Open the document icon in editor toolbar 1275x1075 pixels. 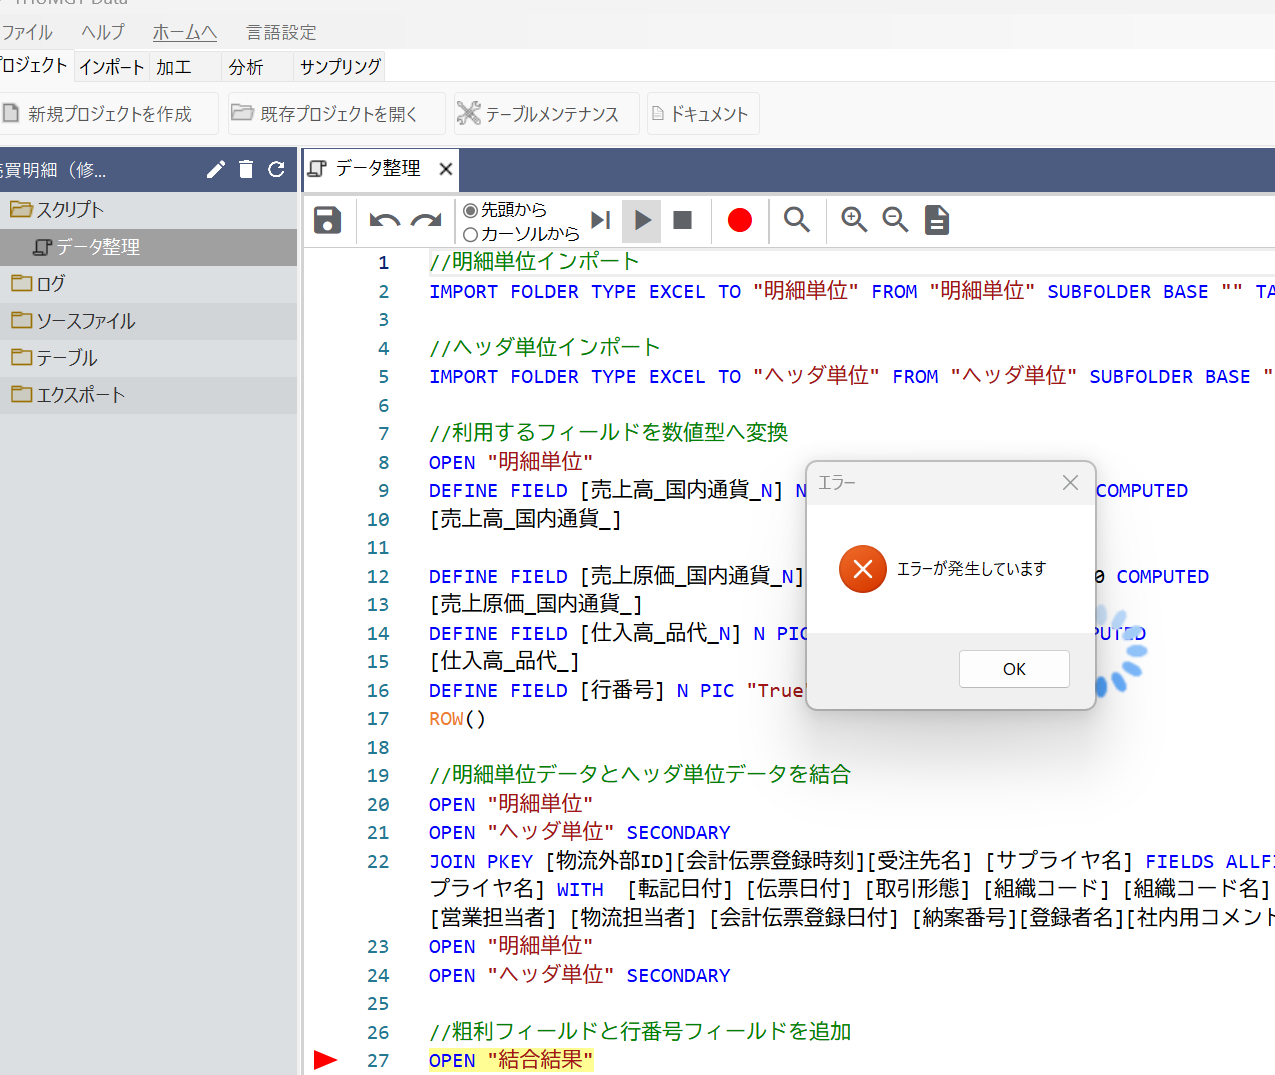click(x=937, y=220)
